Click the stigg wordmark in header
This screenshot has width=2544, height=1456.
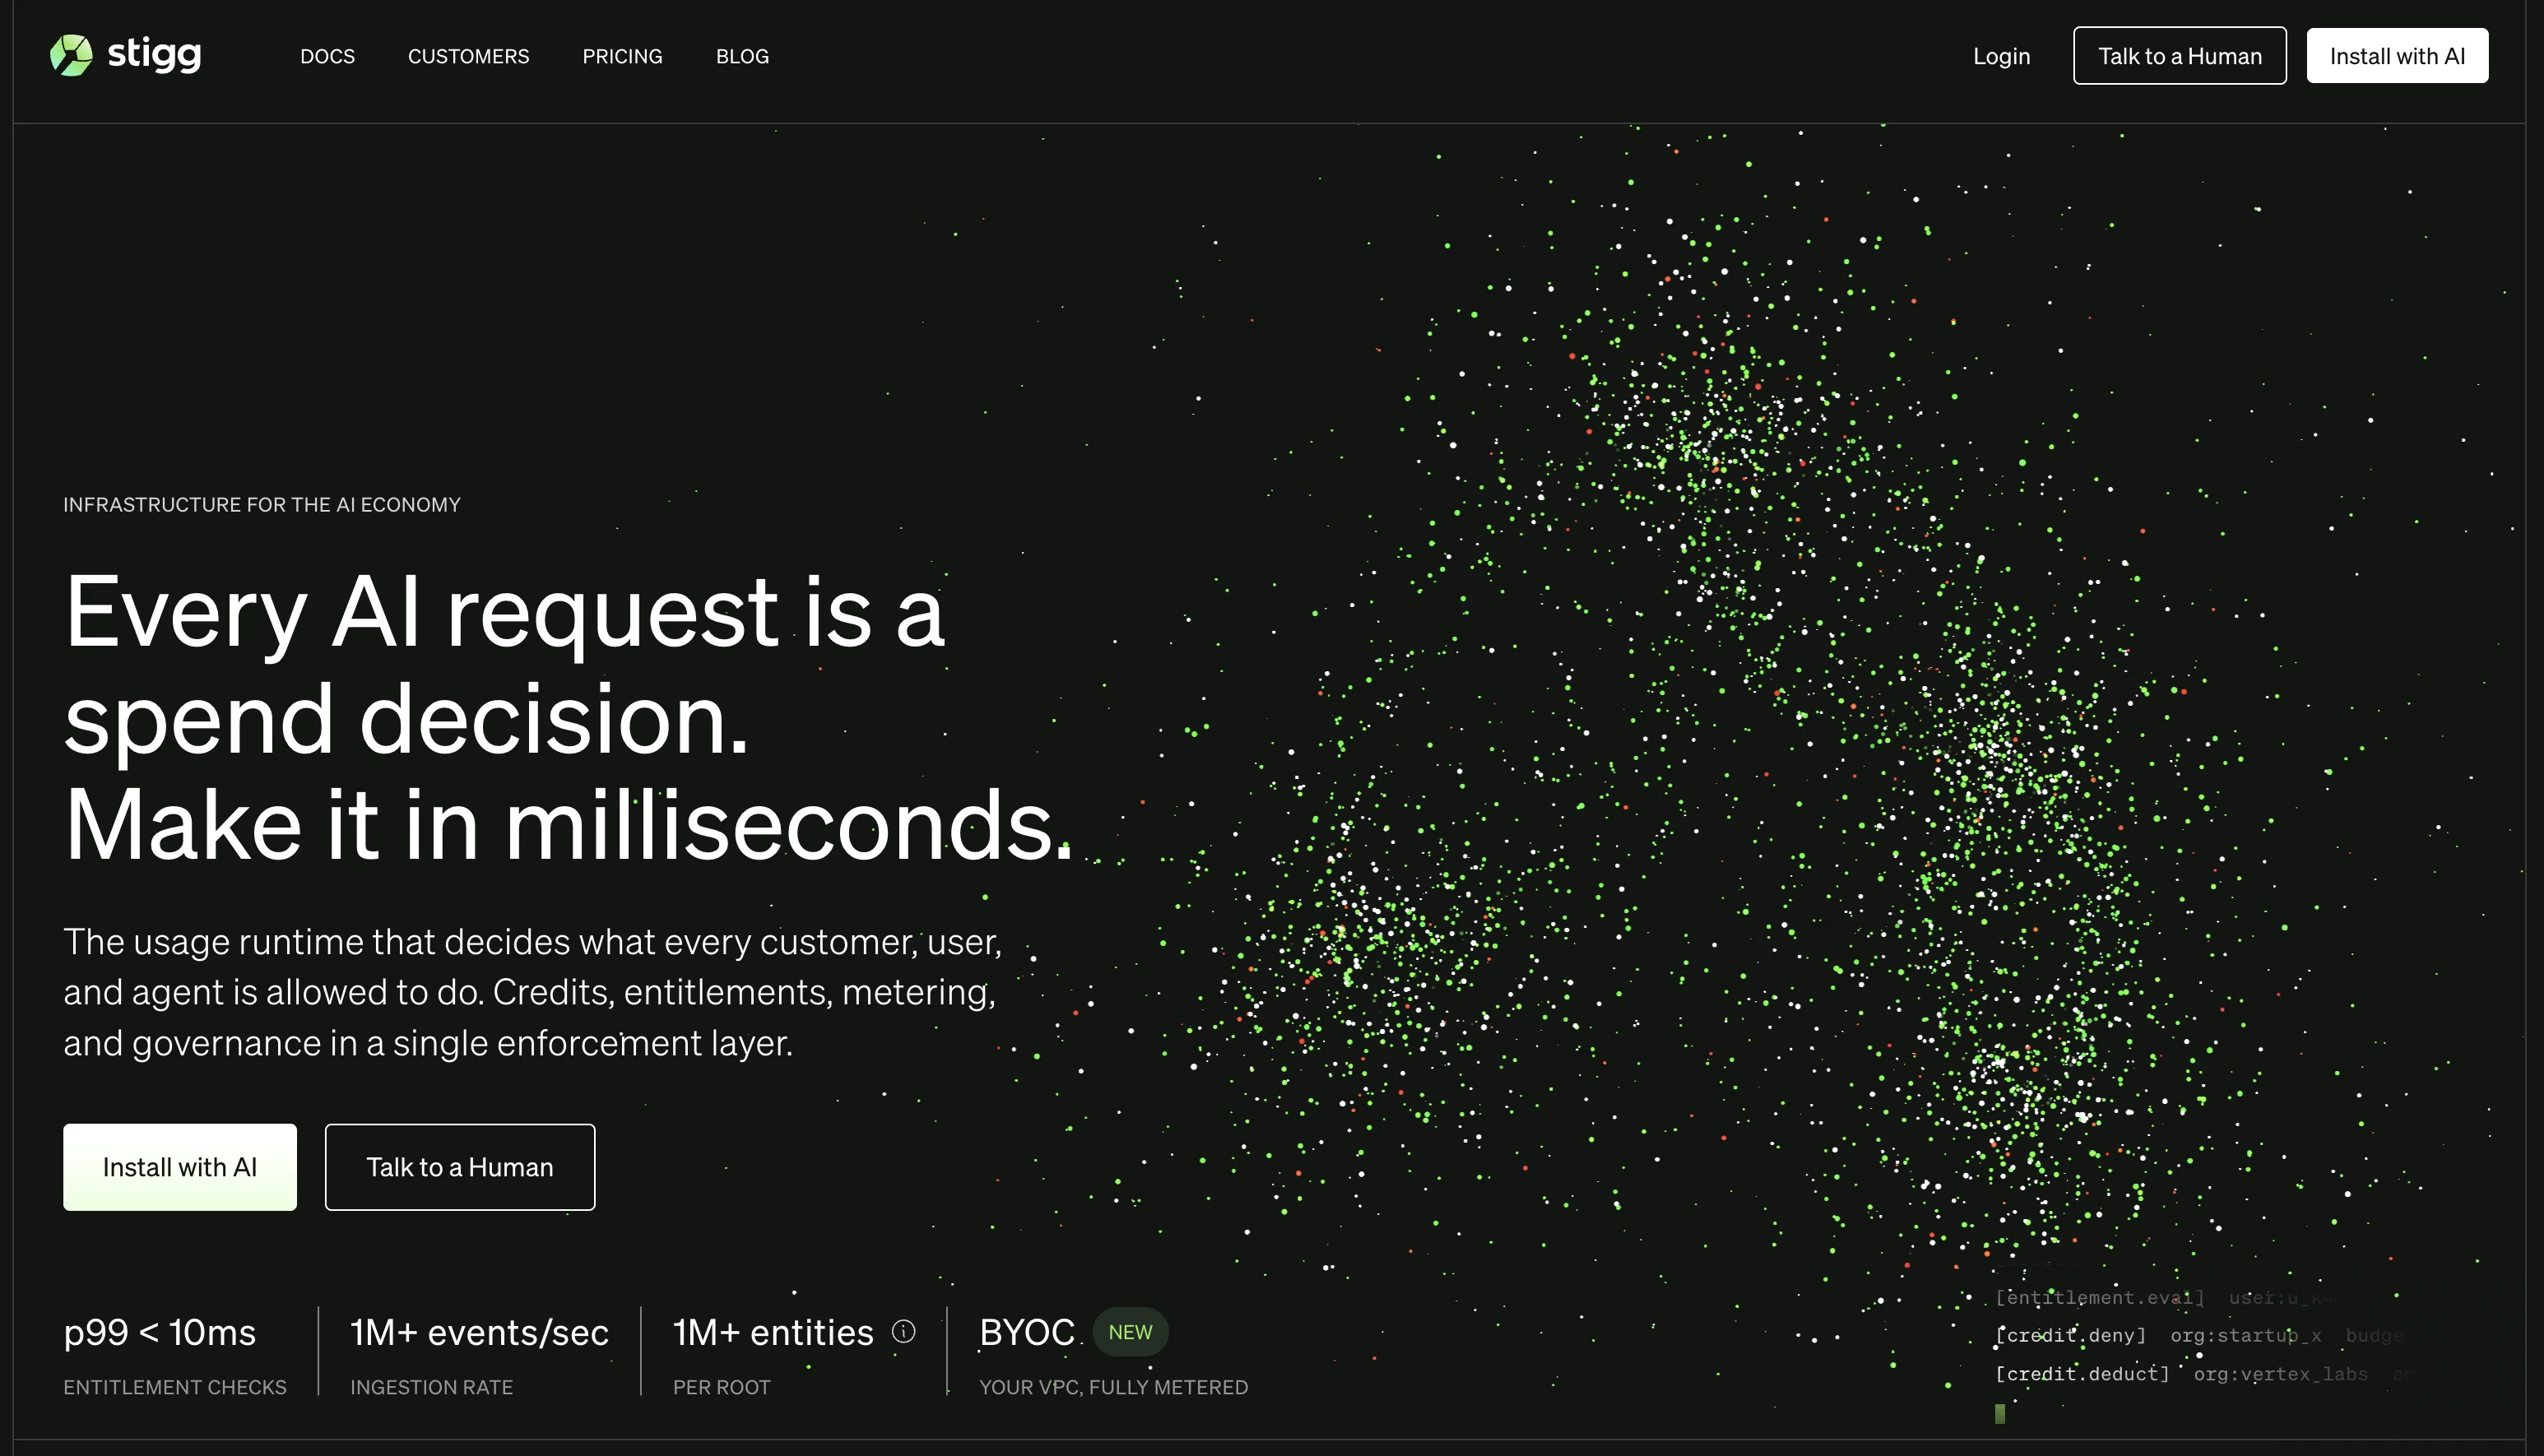(154, 54)
